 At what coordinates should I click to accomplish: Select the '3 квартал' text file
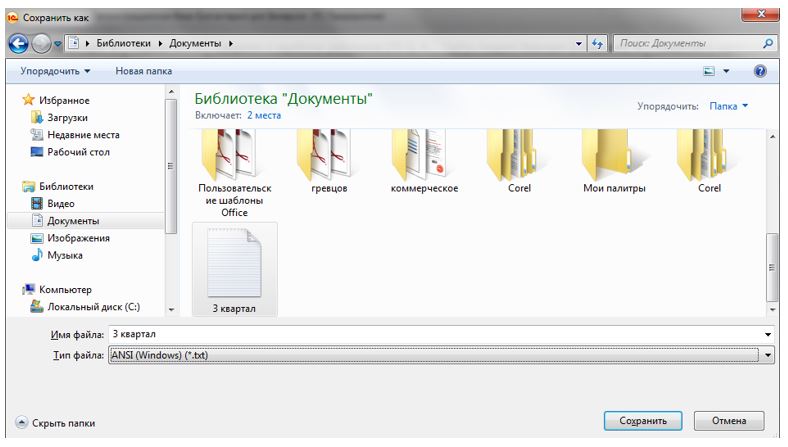(x=233, y=268)
